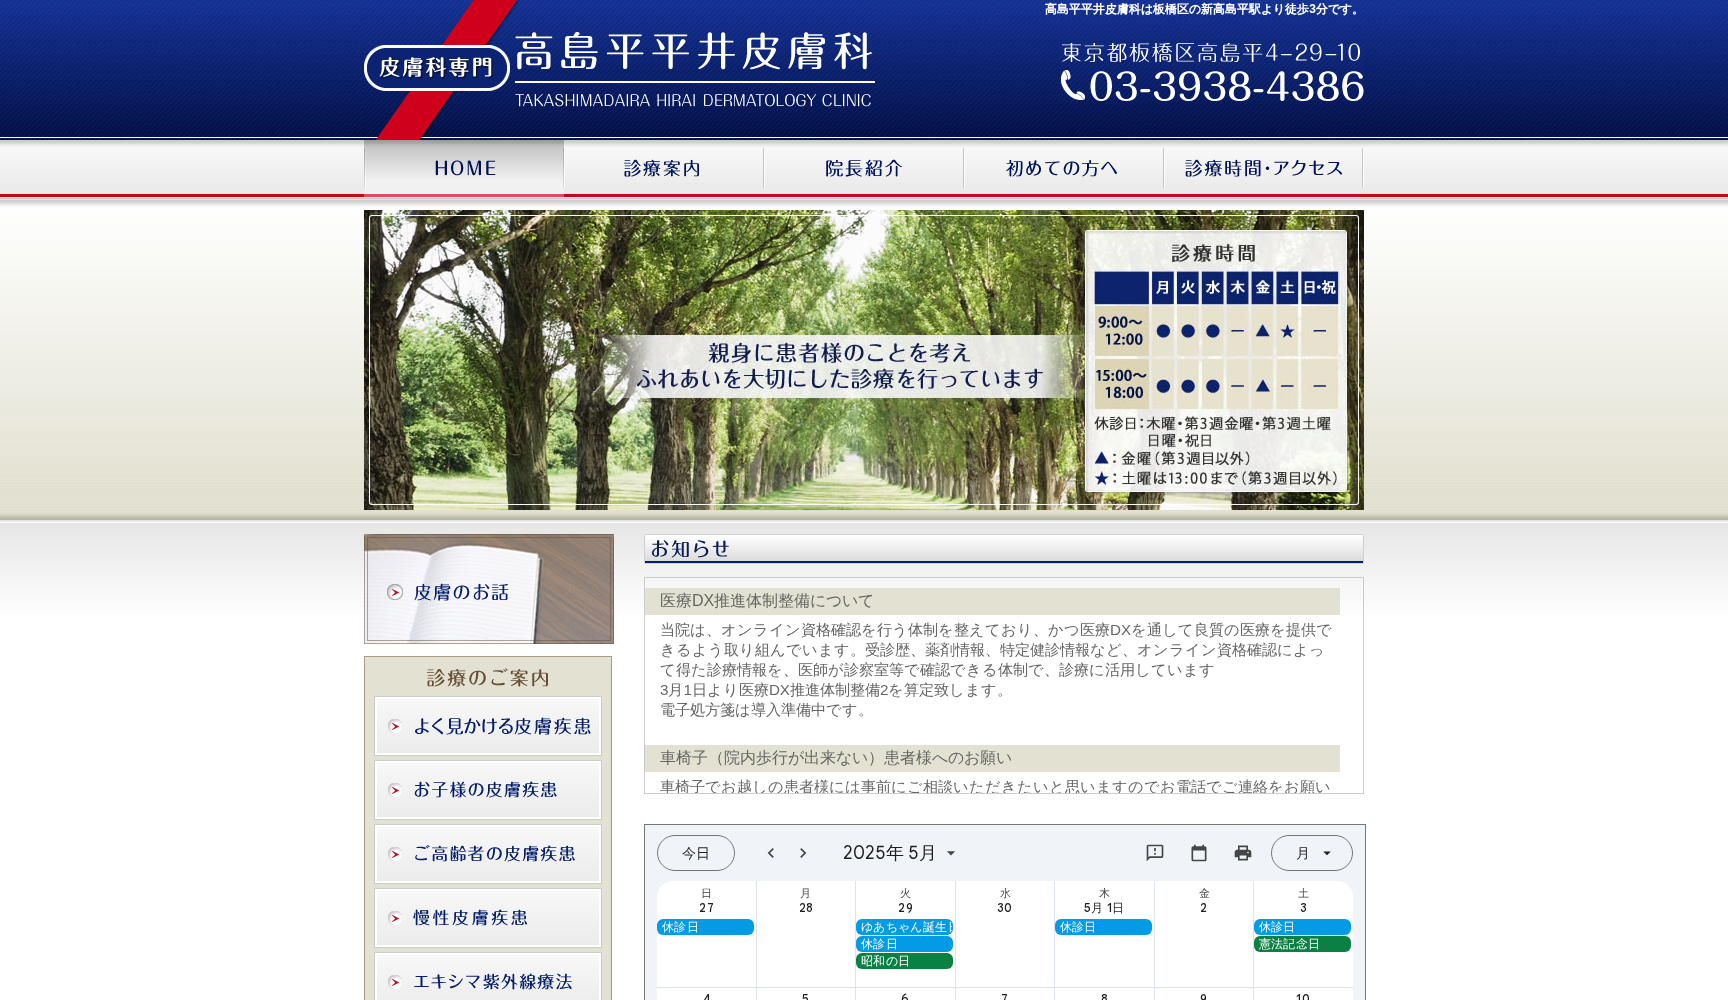Screen dimensions: 1728x1000
Task: Click the calendar next month arrow
Action: (x=803, y=853)
